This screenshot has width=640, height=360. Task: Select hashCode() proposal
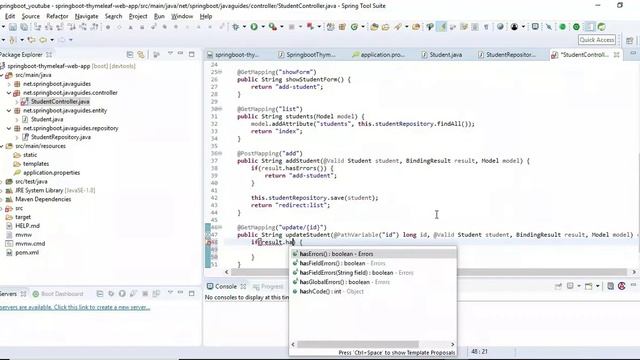click(373, 291)
